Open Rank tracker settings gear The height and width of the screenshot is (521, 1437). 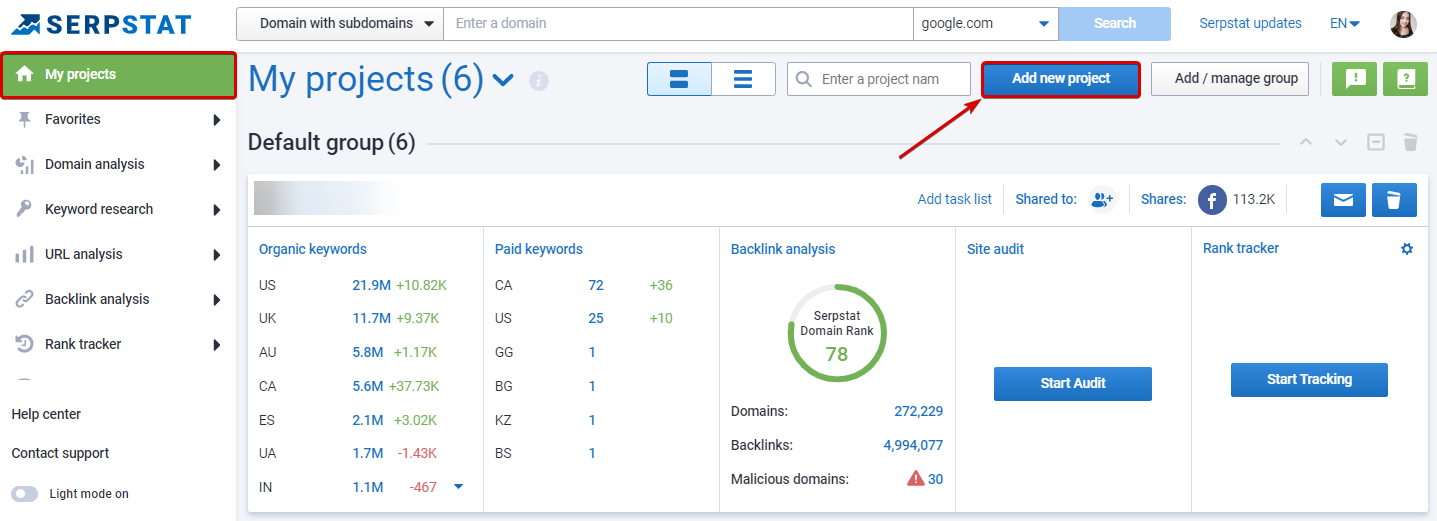(1407, 249)
